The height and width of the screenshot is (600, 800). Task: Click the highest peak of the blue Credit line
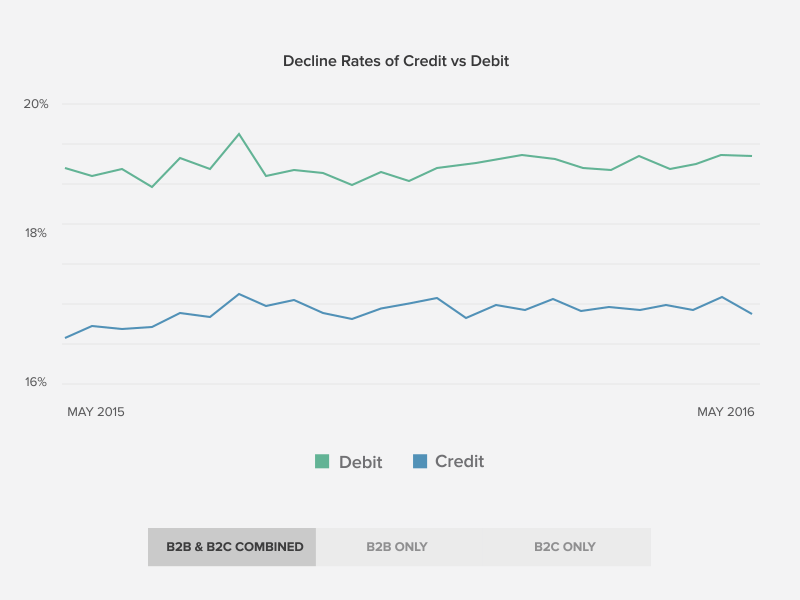[x=238, y=294]
